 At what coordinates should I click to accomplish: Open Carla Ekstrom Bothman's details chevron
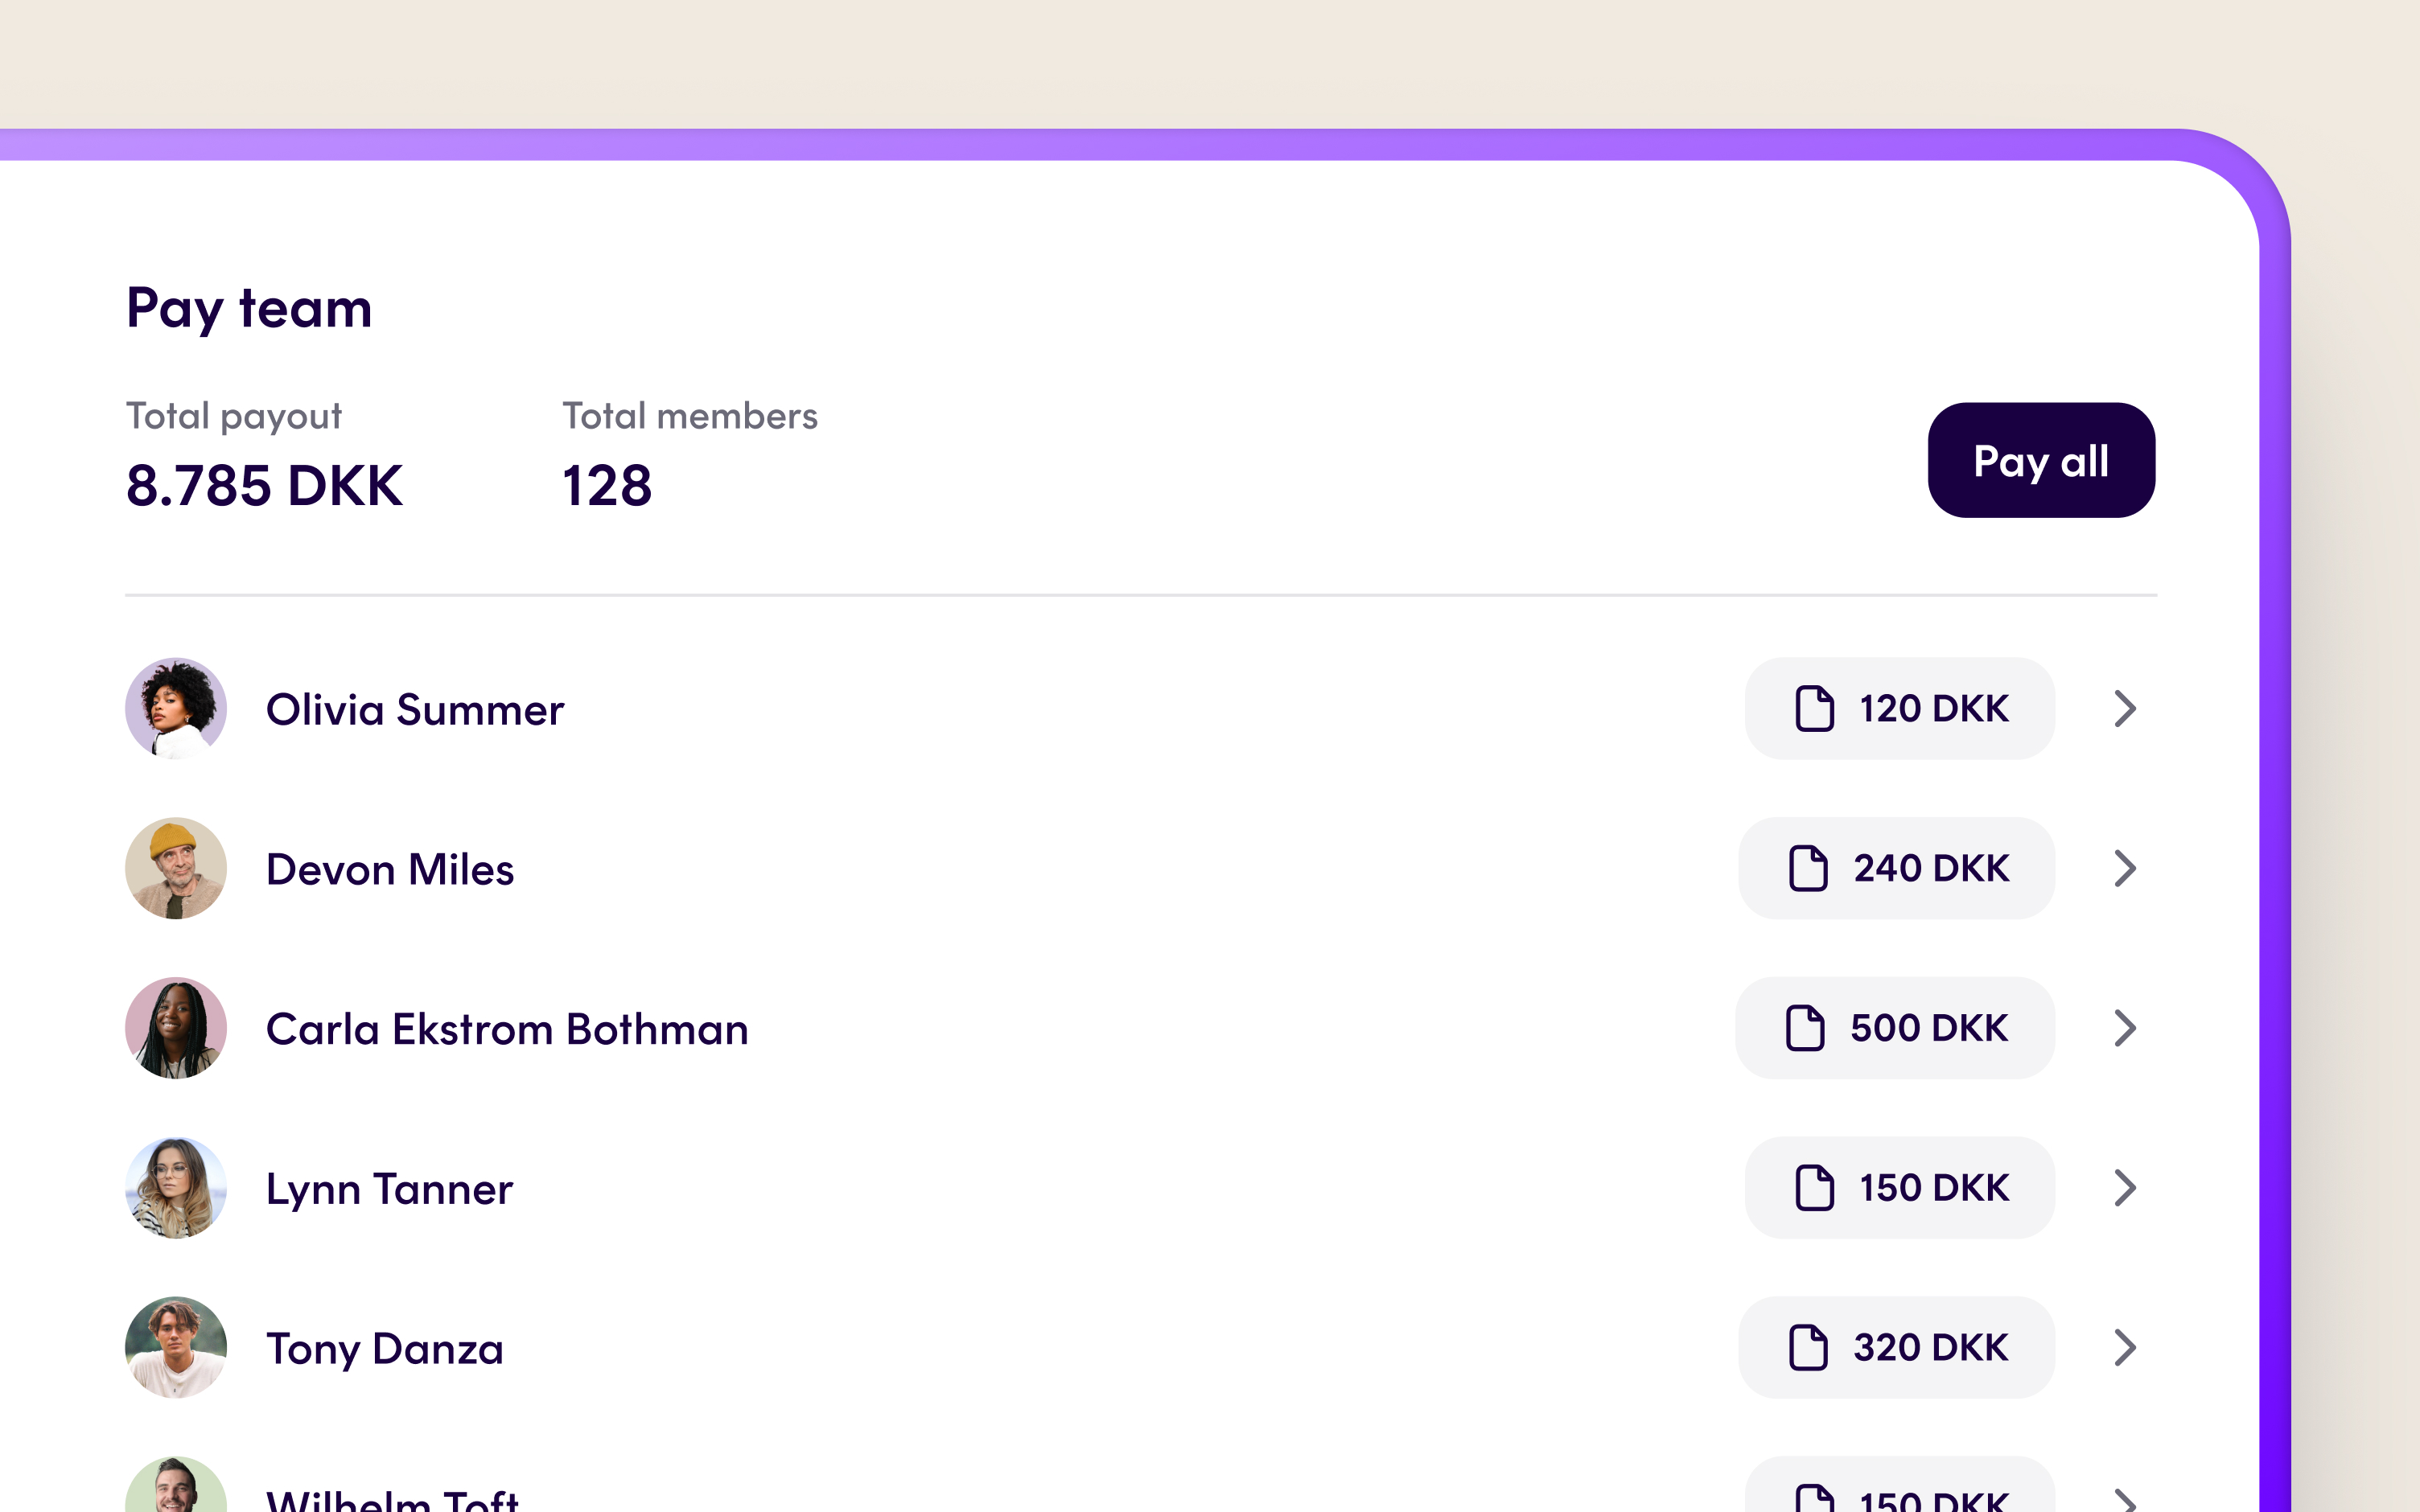2125,1028
